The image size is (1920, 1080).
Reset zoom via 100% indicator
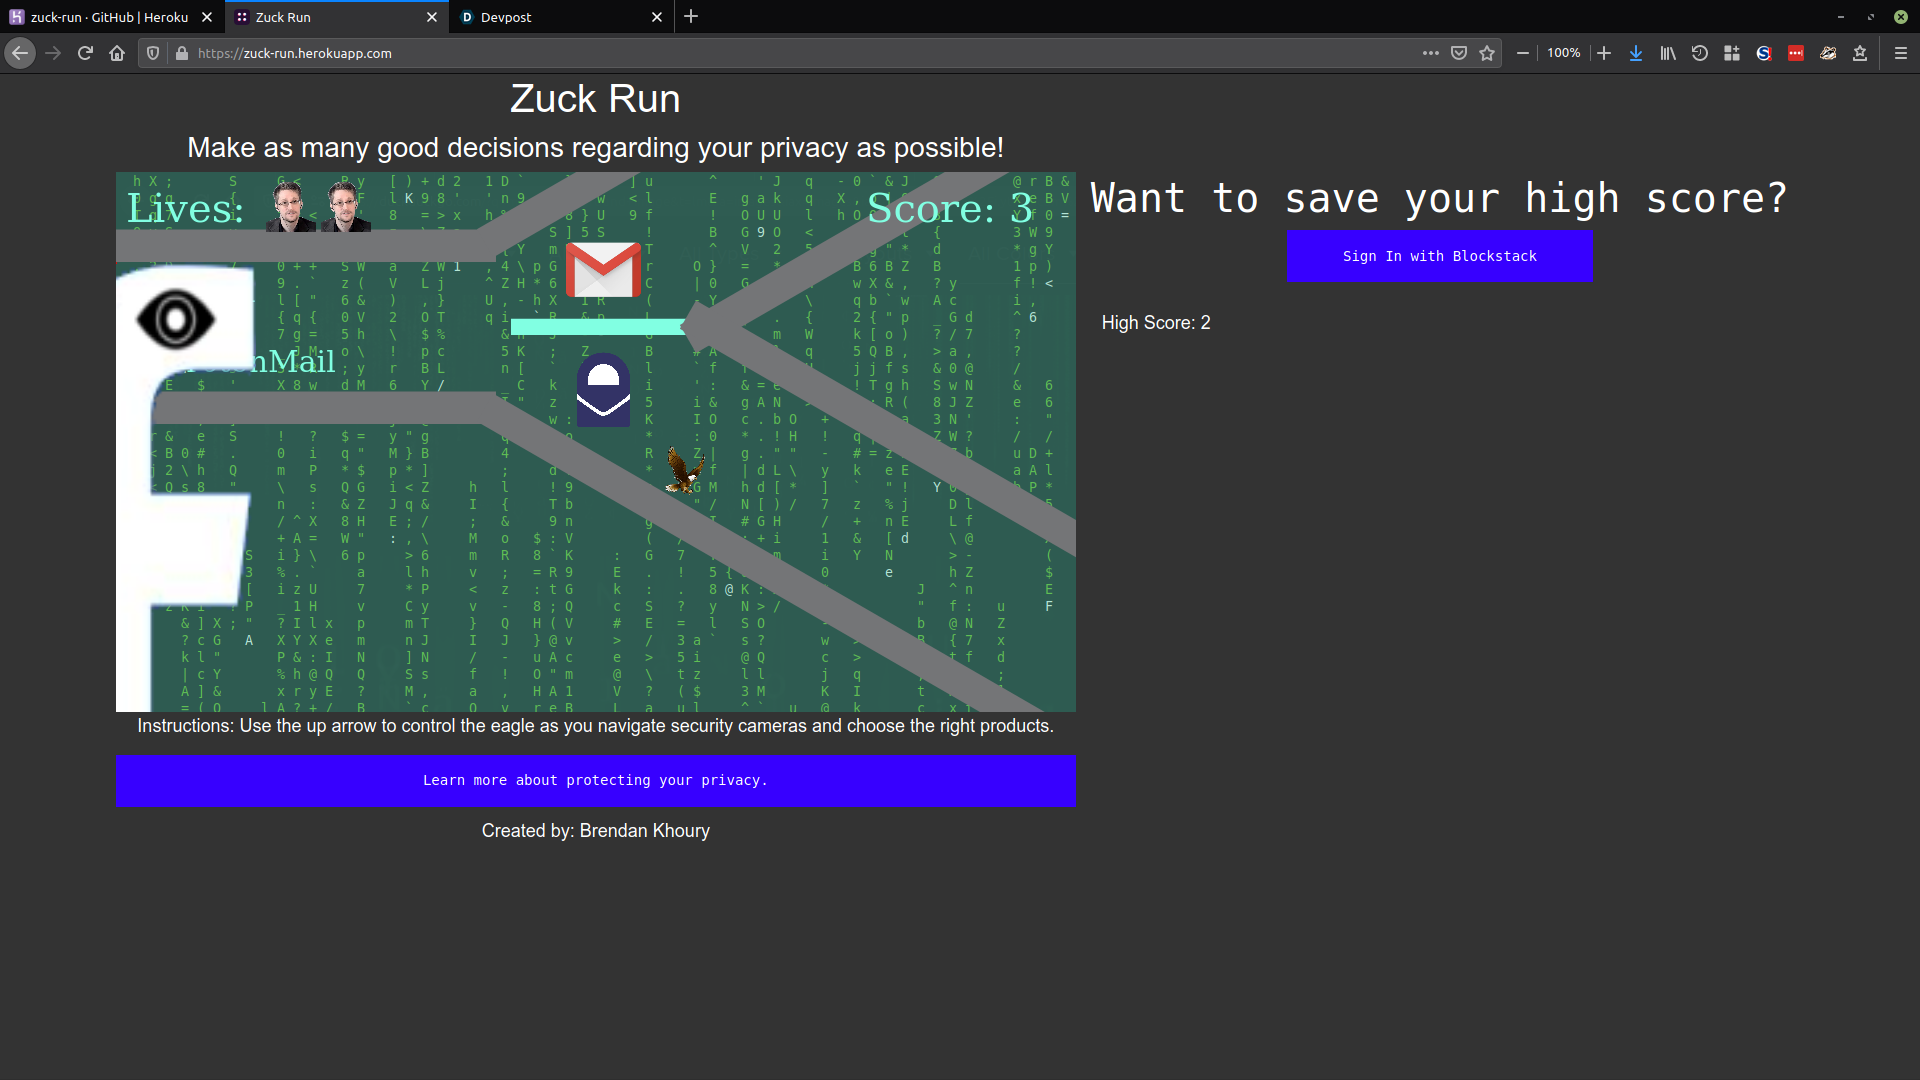tap(1563, 53)
